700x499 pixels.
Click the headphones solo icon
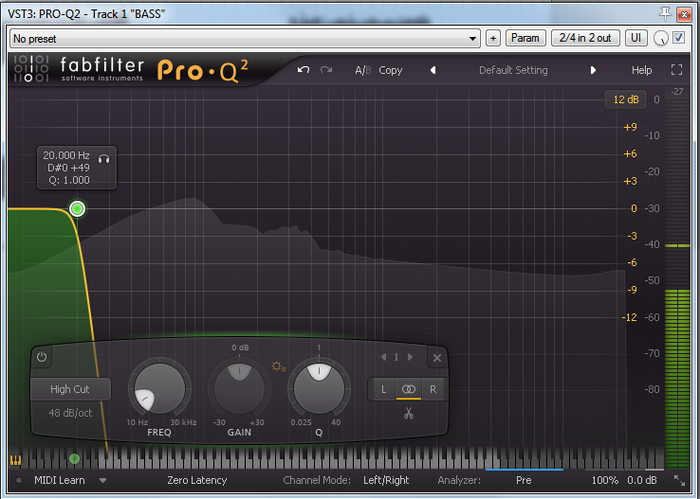104,159
